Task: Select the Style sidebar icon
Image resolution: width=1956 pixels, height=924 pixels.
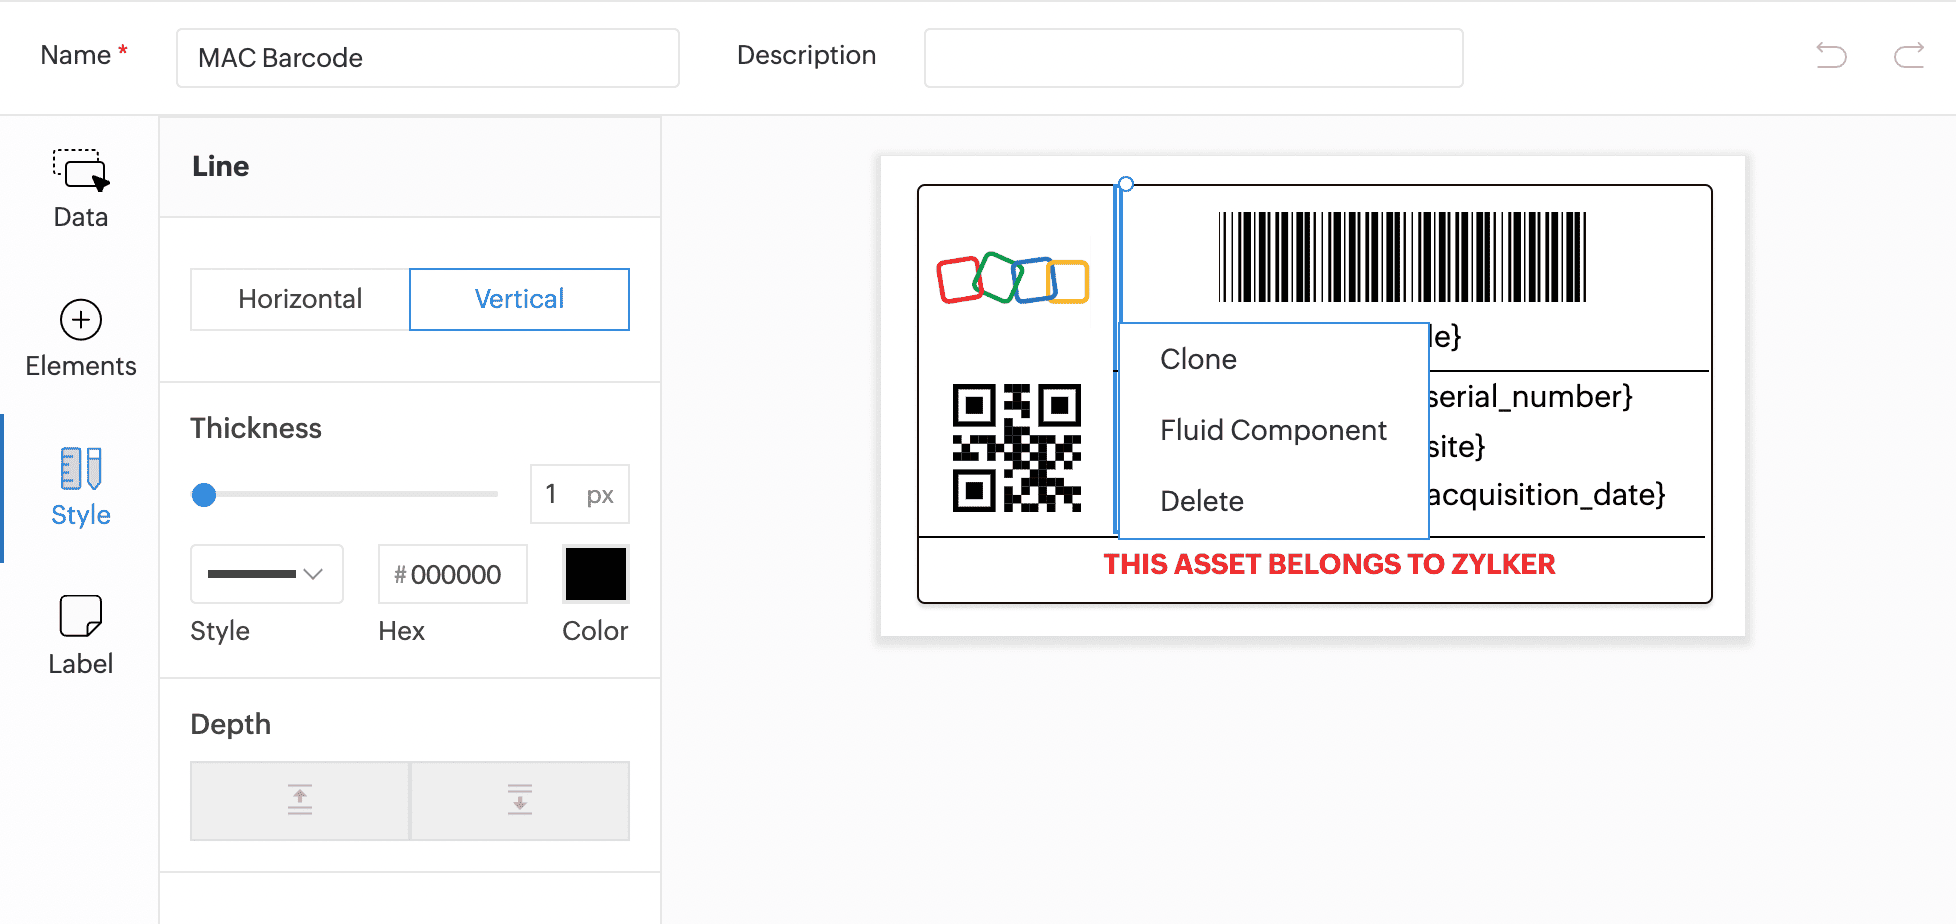Action: [x=81, y=470]
